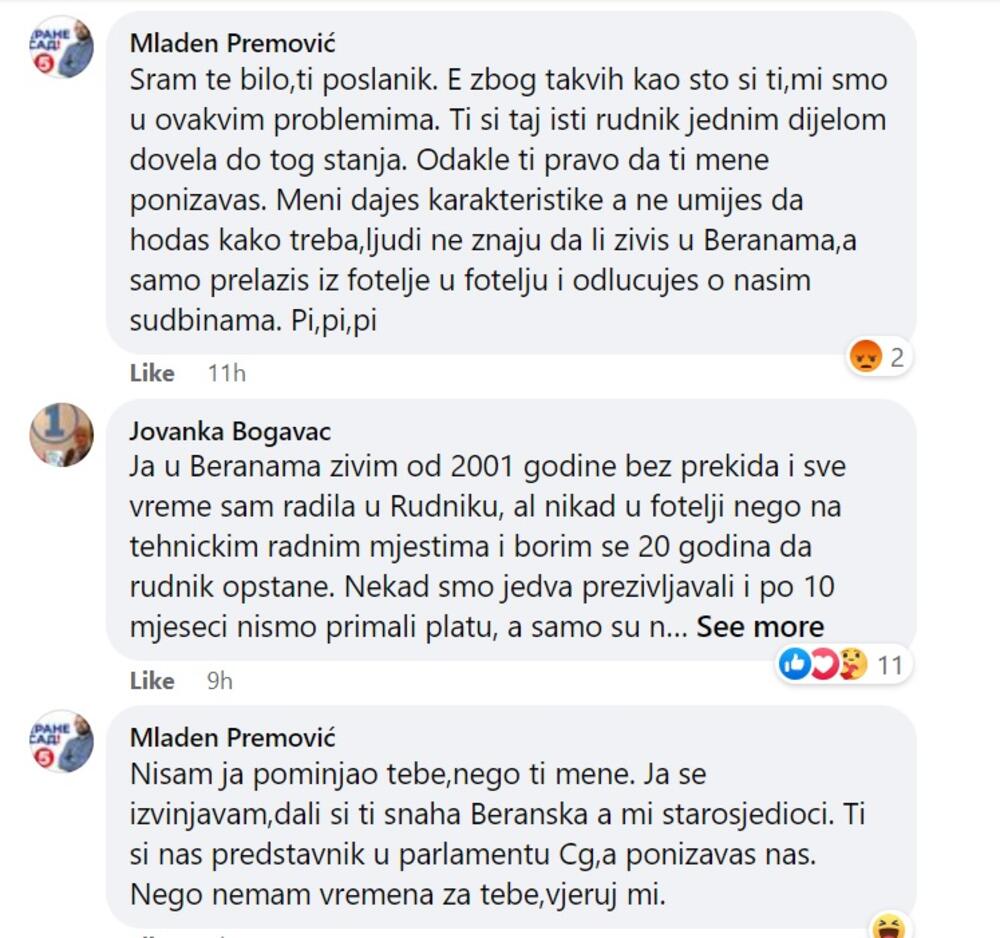1000x938 pixels.
Task: Click the blue thumbs-up reaction on Jovanka's comment
Action: 794,663
